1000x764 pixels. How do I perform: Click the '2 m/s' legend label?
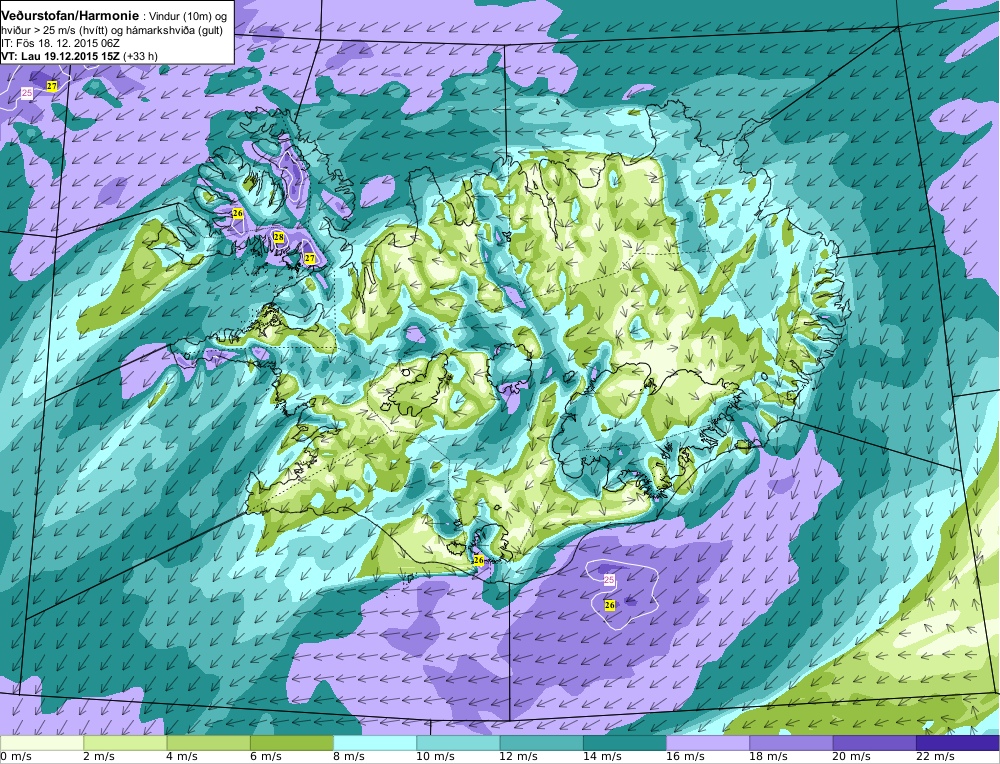(99, 757)
